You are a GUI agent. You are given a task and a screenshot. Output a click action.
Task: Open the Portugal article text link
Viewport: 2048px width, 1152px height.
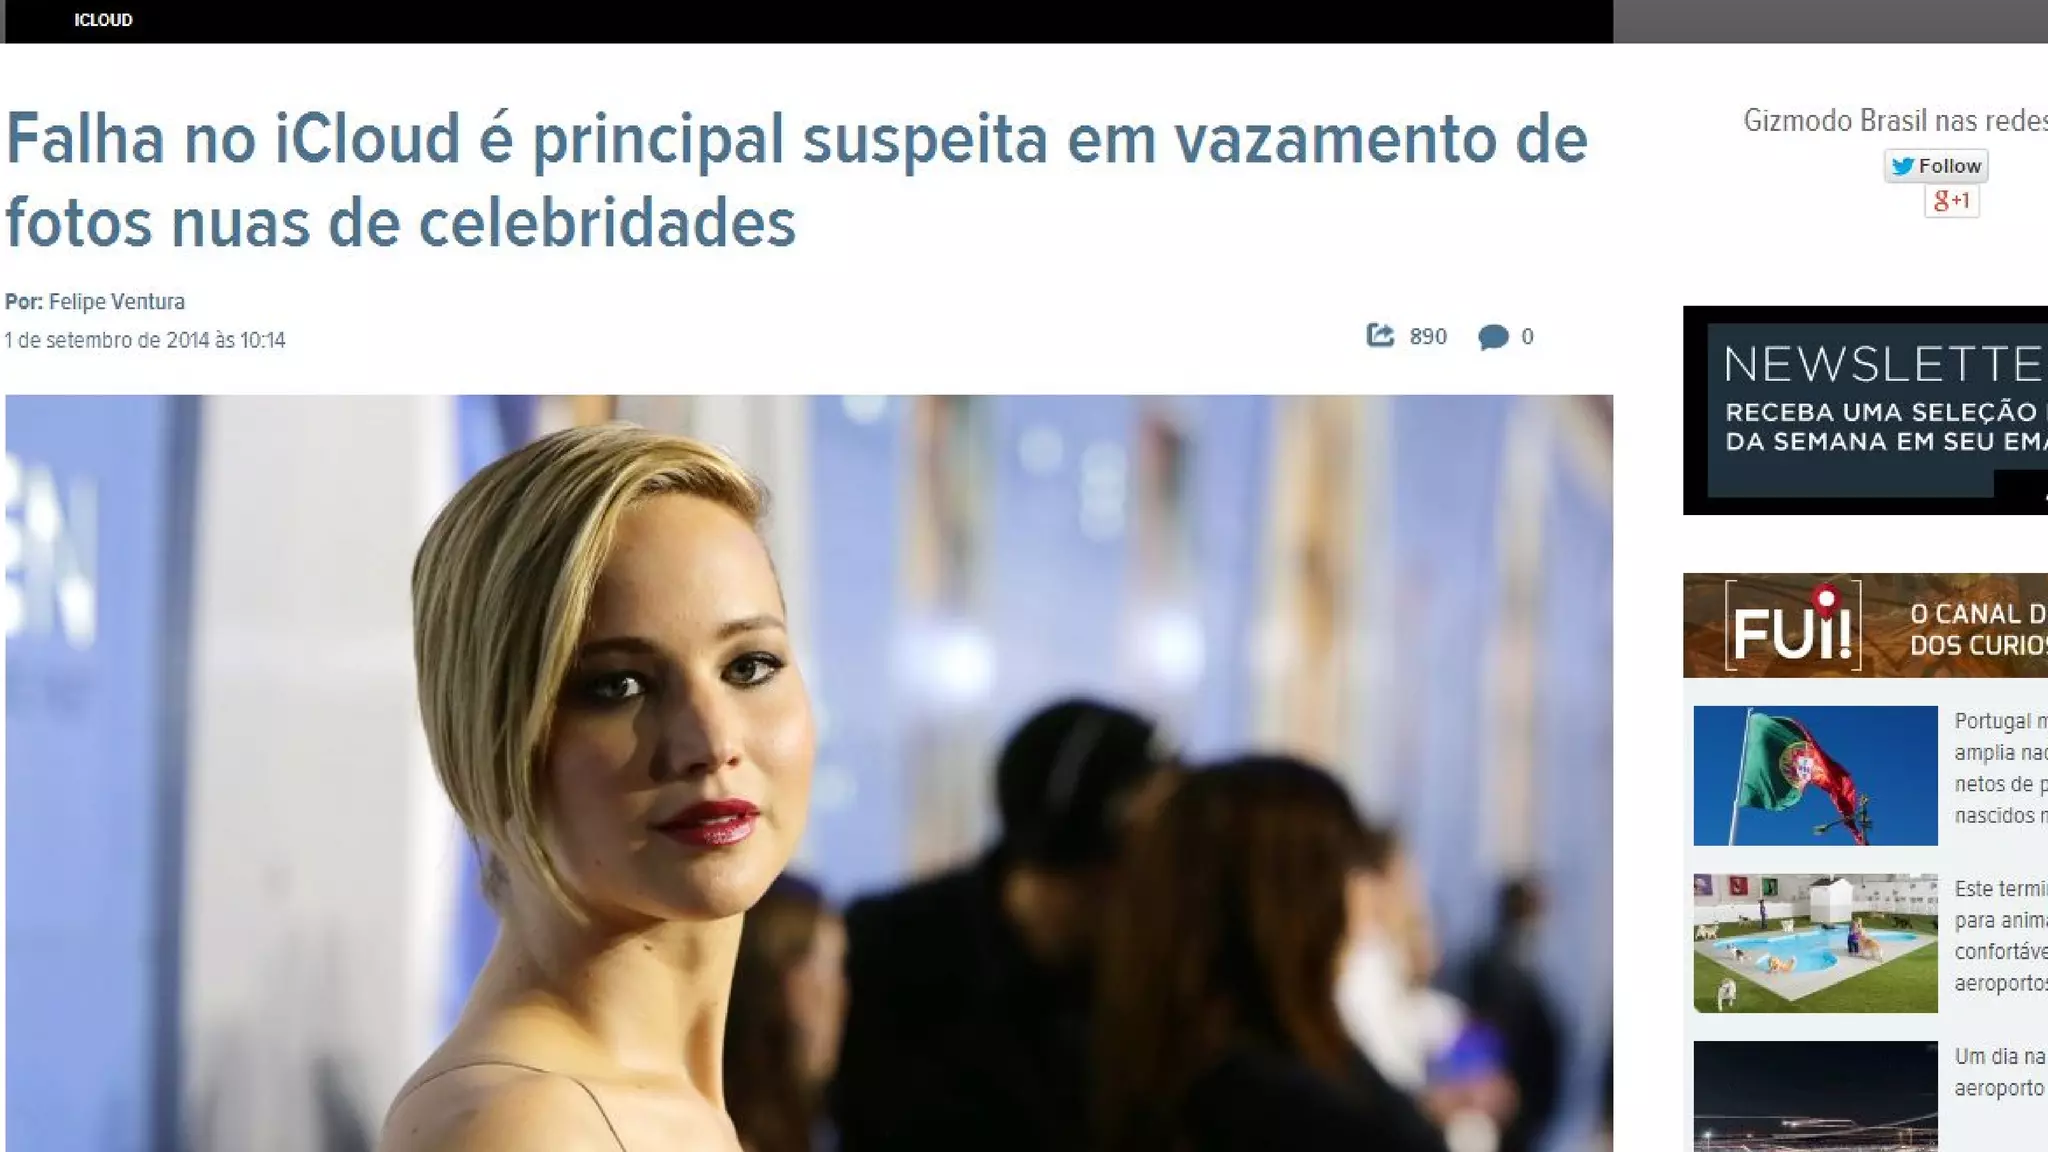(2000, 768)
